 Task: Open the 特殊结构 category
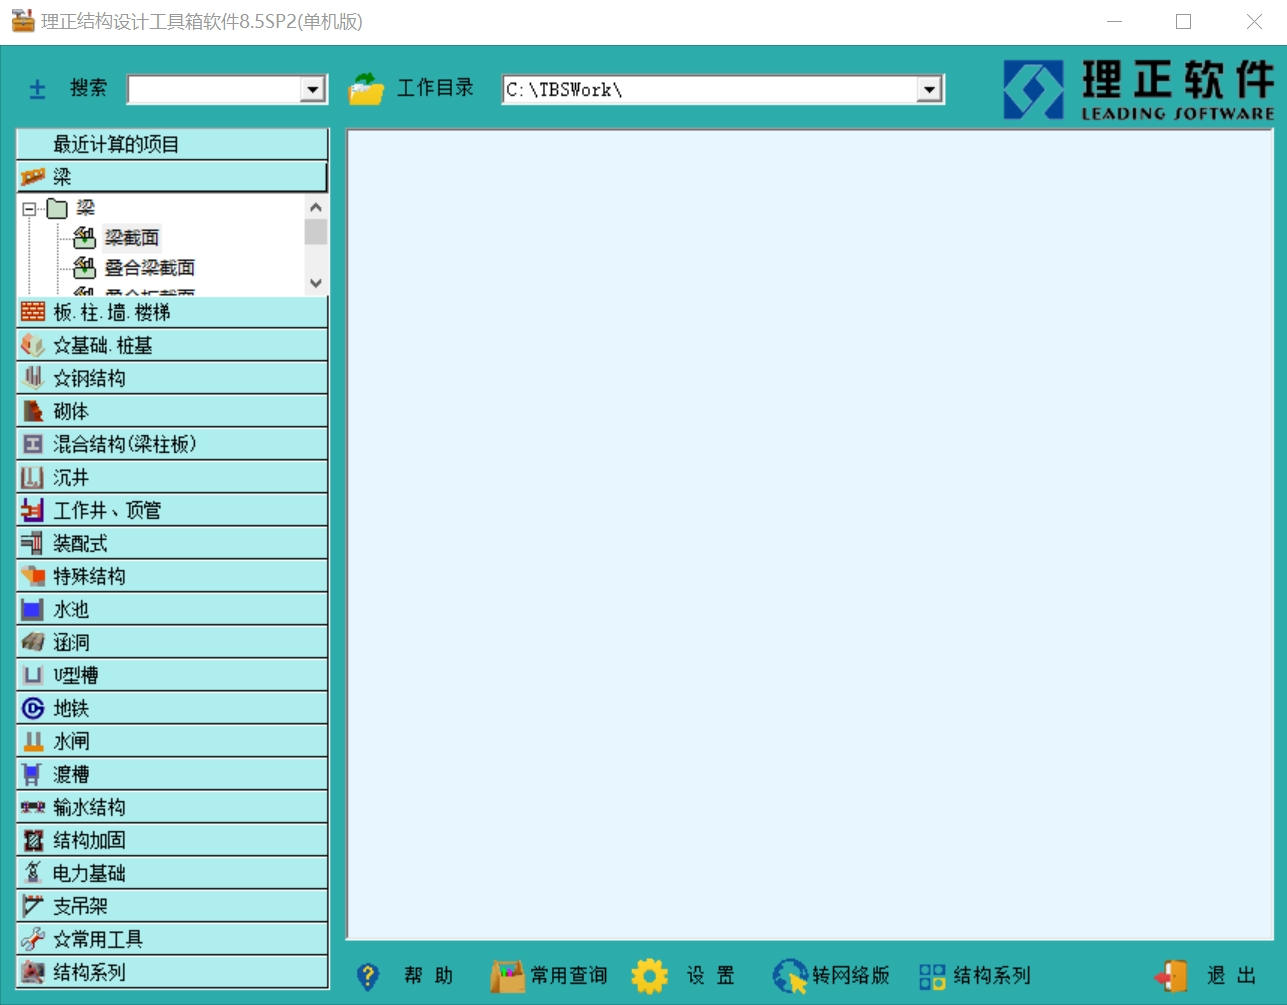tap(172, 576)
